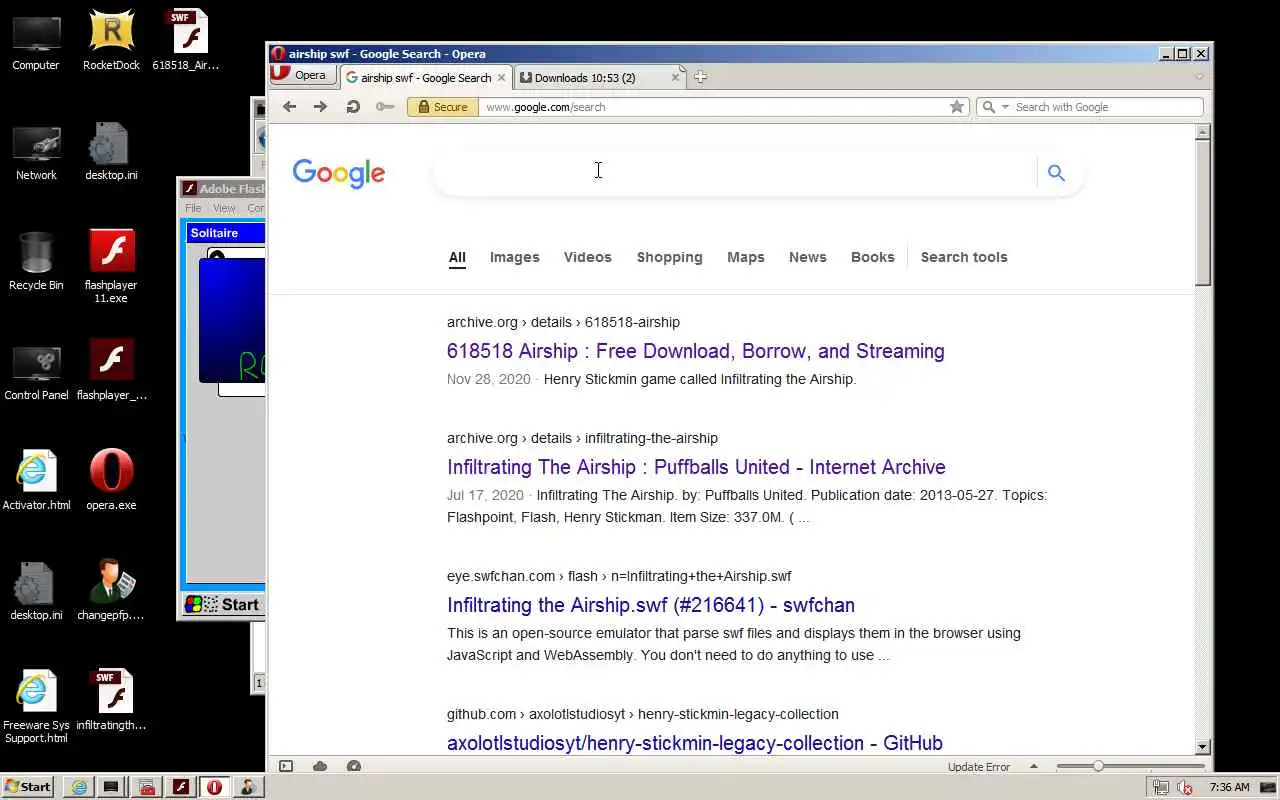1280x800 pixels.
Task: Click 'Update Error' in Opera status bar
Action: (979, 767)
